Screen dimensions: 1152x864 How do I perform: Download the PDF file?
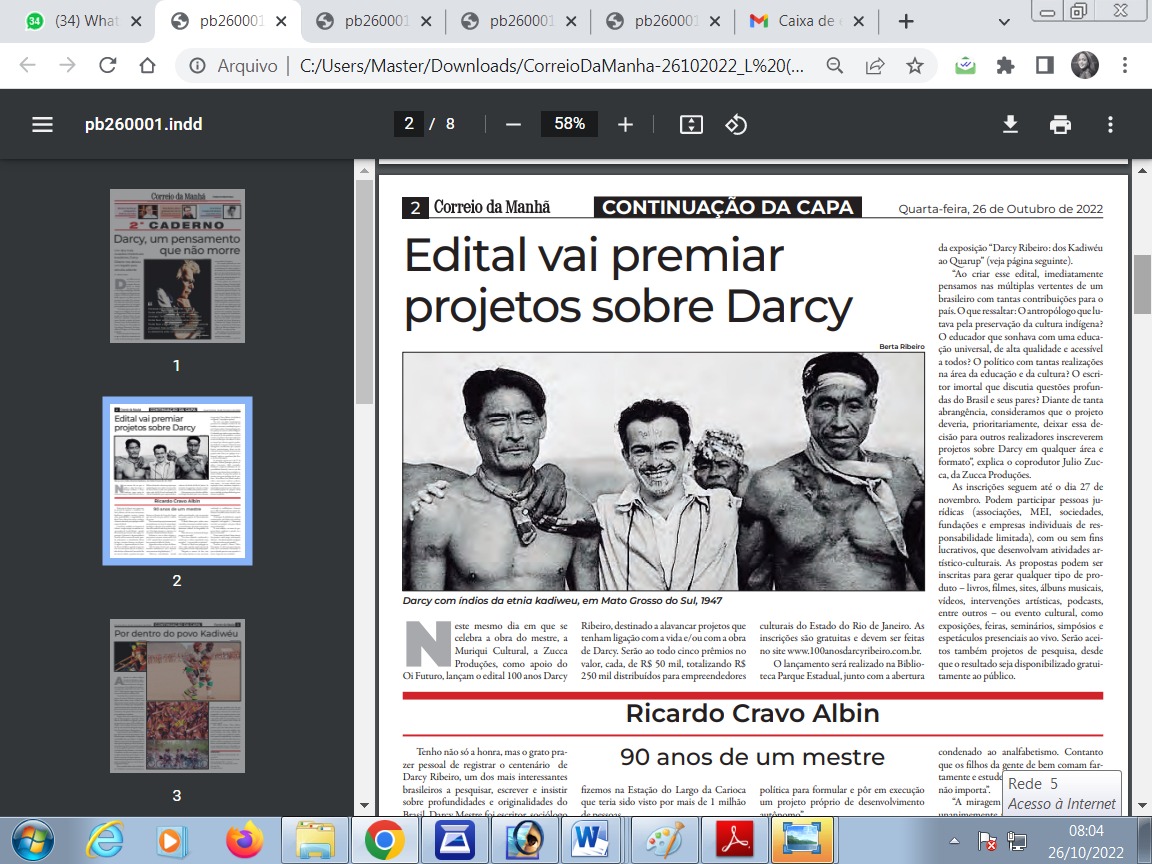point(1011,124)
